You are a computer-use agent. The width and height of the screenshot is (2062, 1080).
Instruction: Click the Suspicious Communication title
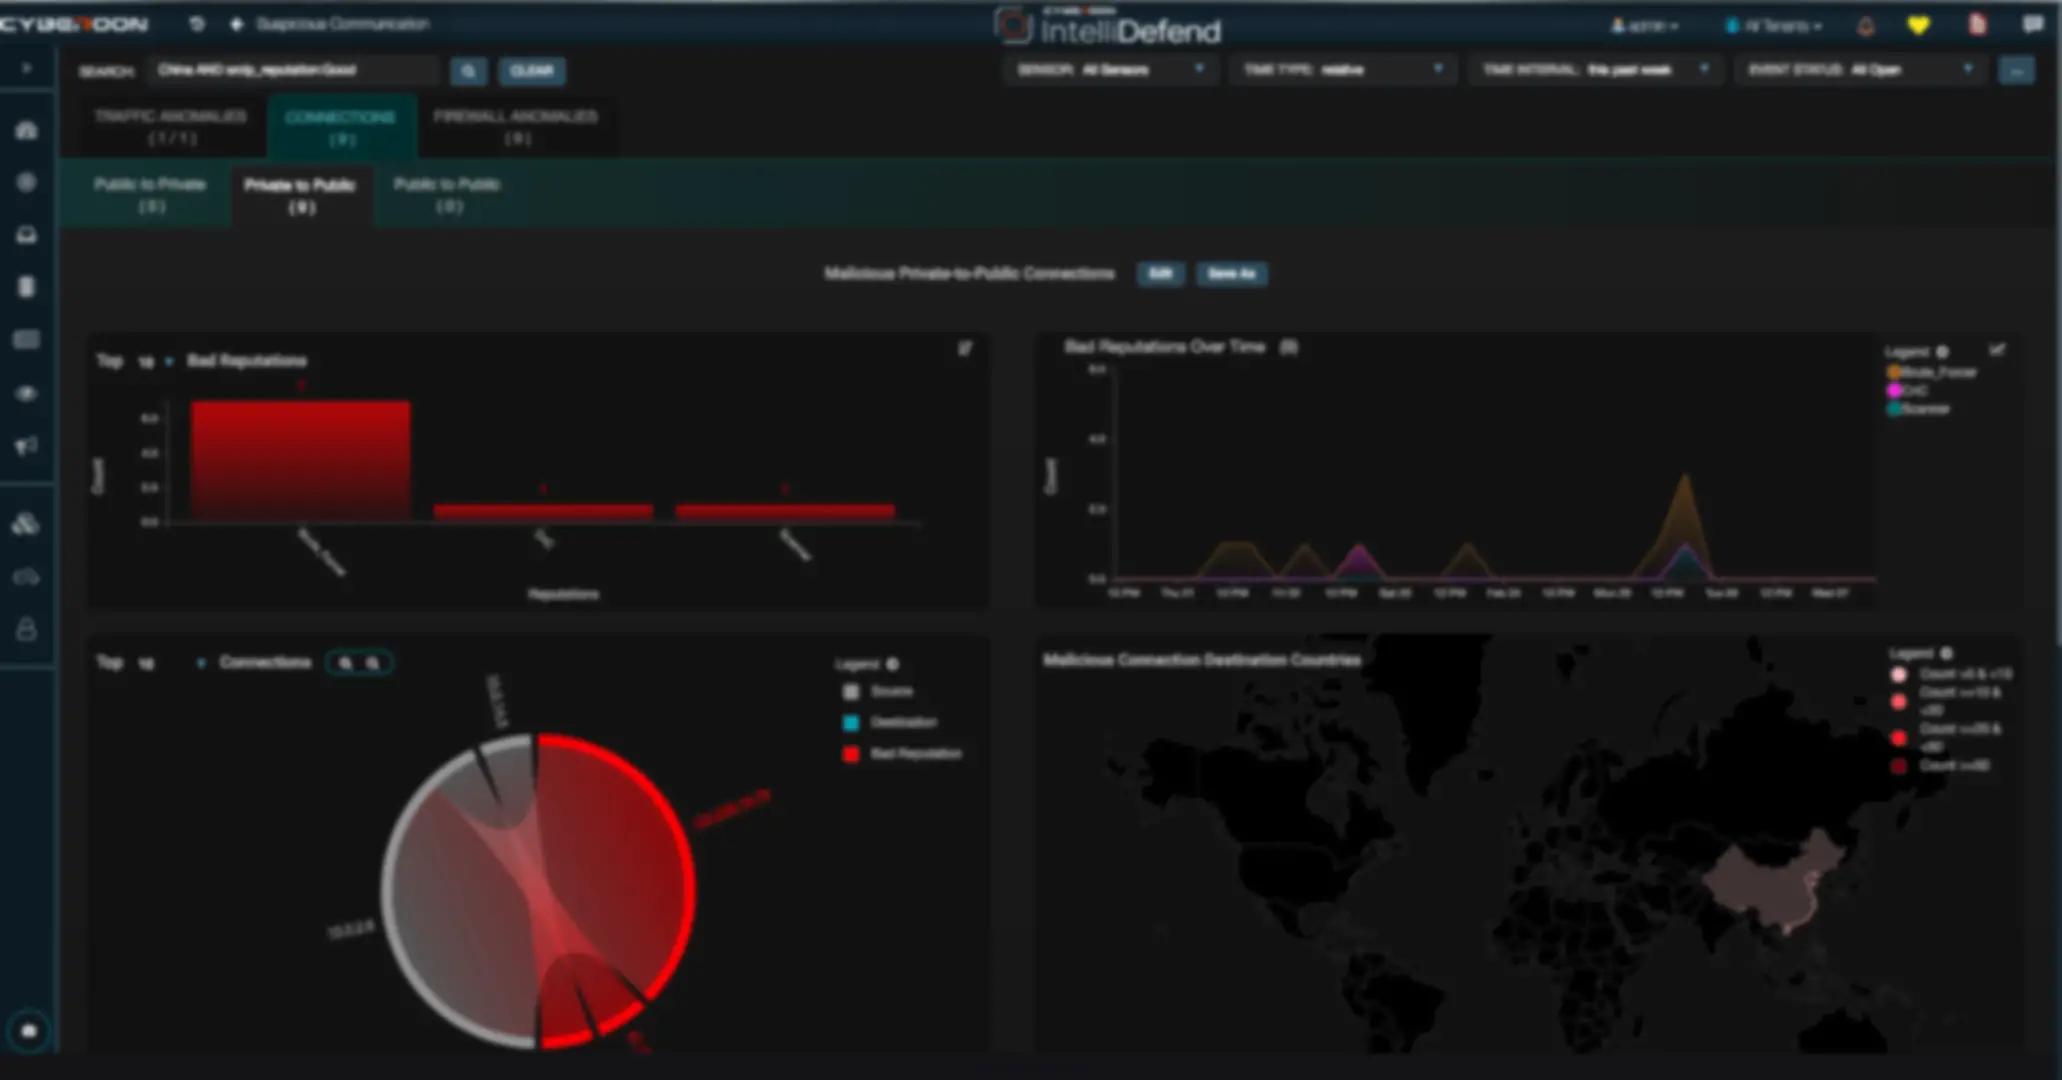click(x=343, y=24)
